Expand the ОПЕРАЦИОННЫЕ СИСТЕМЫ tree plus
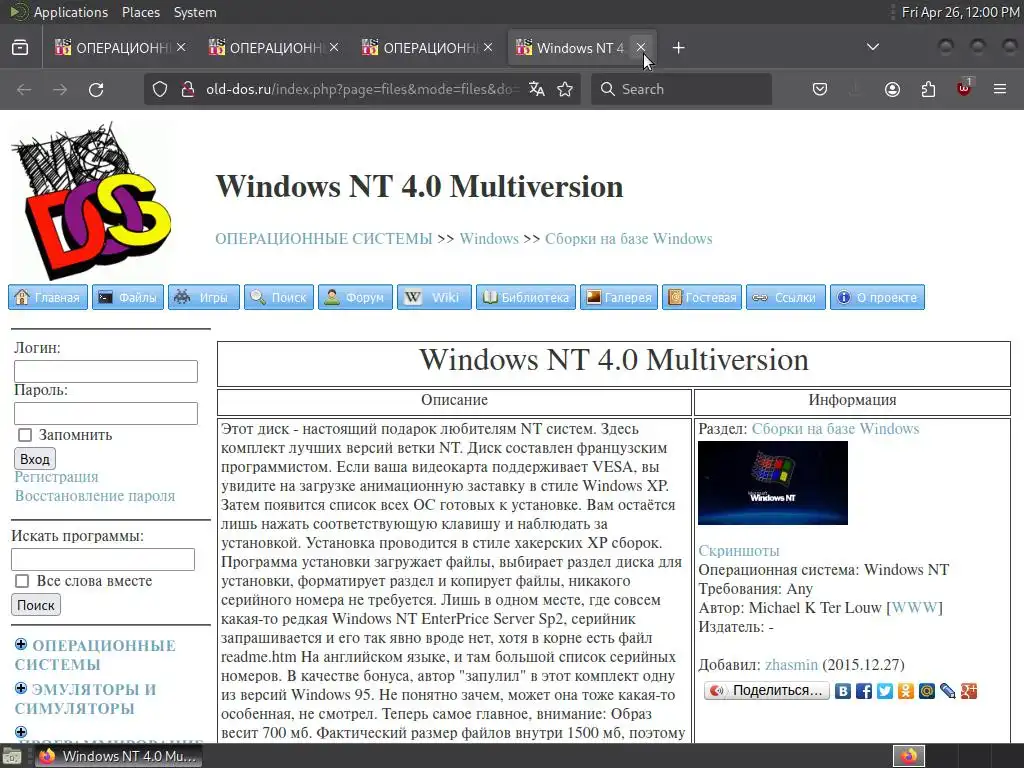 (21, 645)
